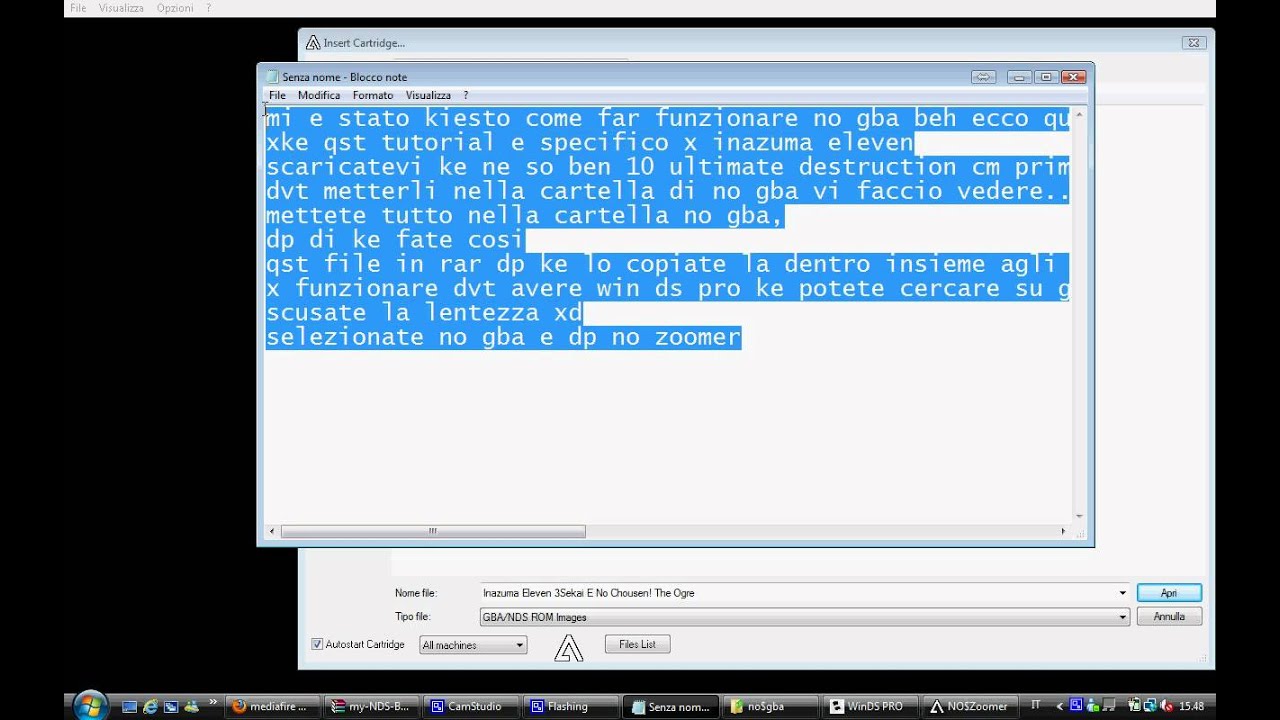Open Notepad ? help menu
The height and width of the screenshot is (720, 1280).
(x=466, y=95)
